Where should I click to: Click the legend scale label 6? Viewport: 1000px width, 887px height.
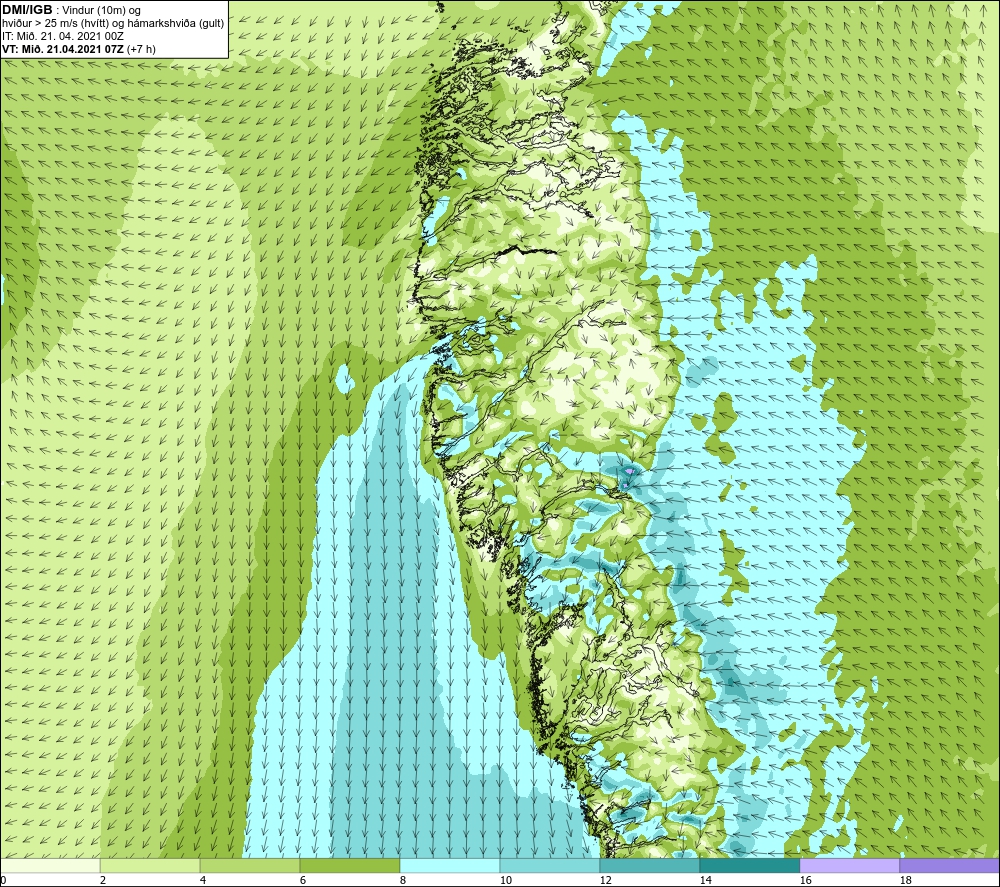pos(303,881)
